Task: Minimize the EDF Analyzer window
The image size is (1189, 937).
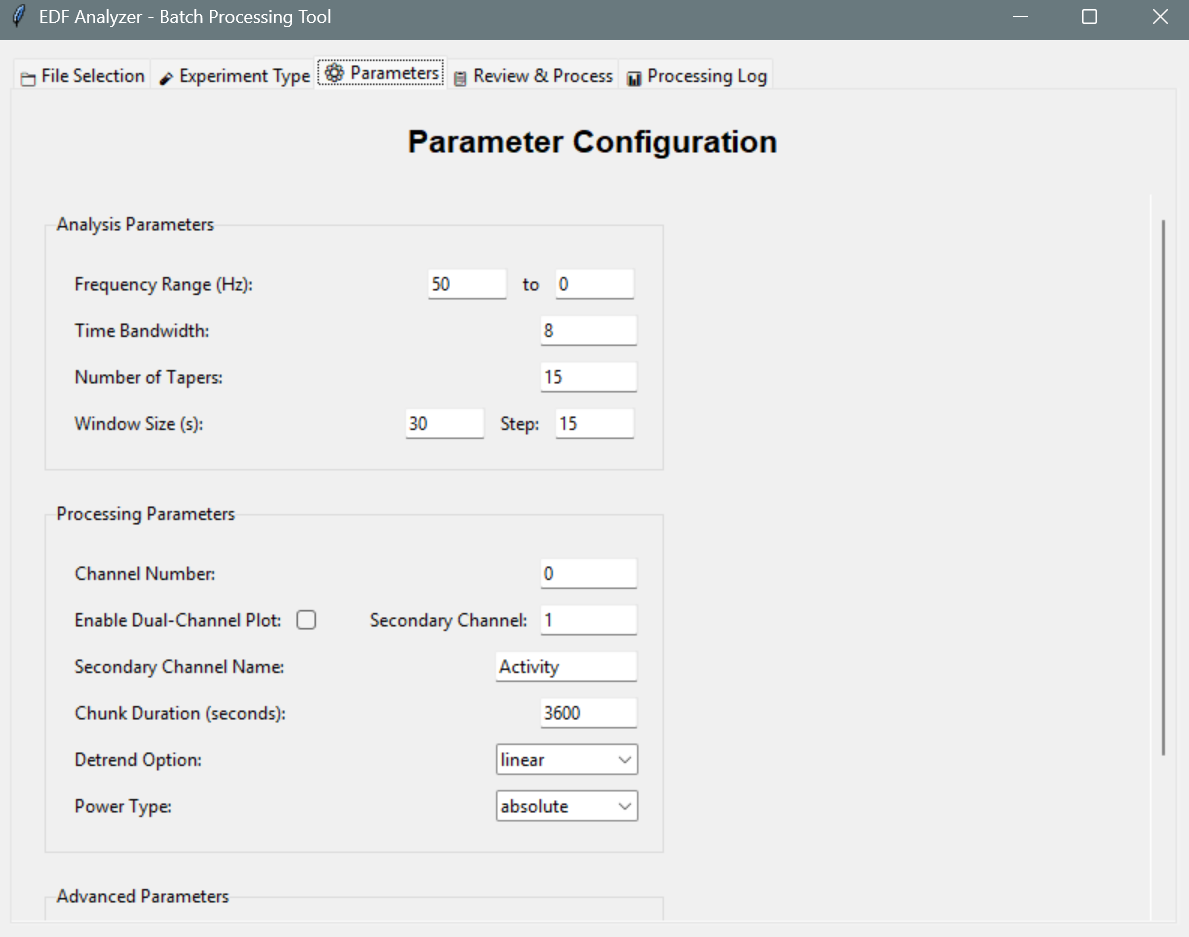Action: [x=1021, y=17]
